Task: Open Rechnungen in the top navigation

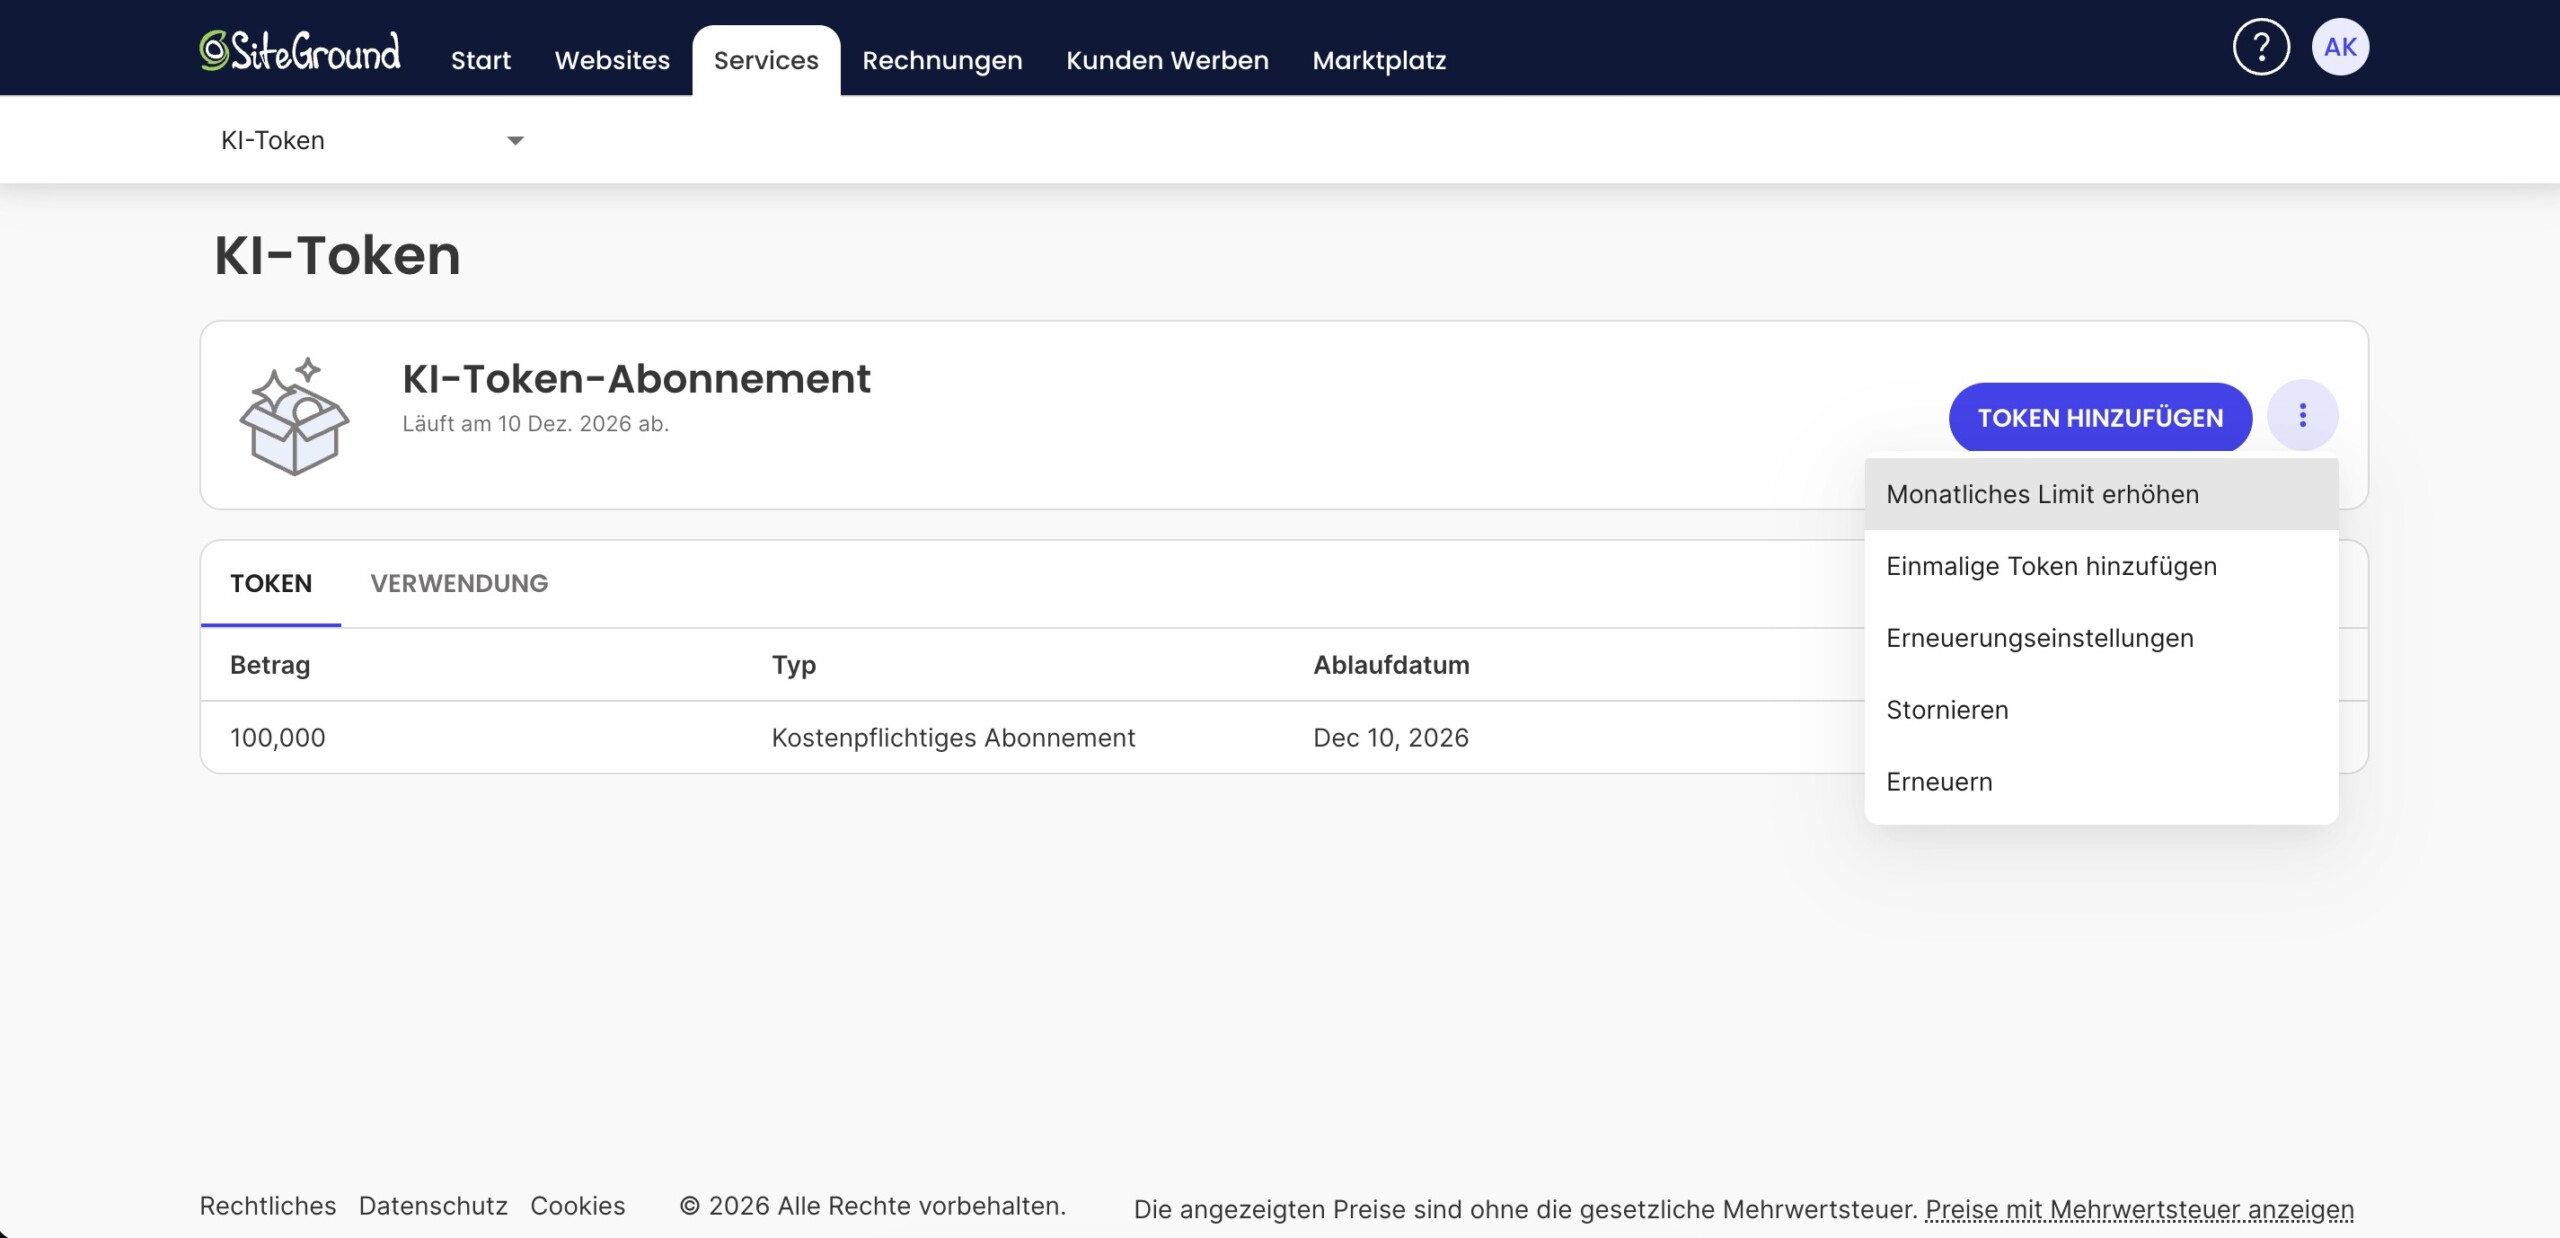Action: [942, 60]
